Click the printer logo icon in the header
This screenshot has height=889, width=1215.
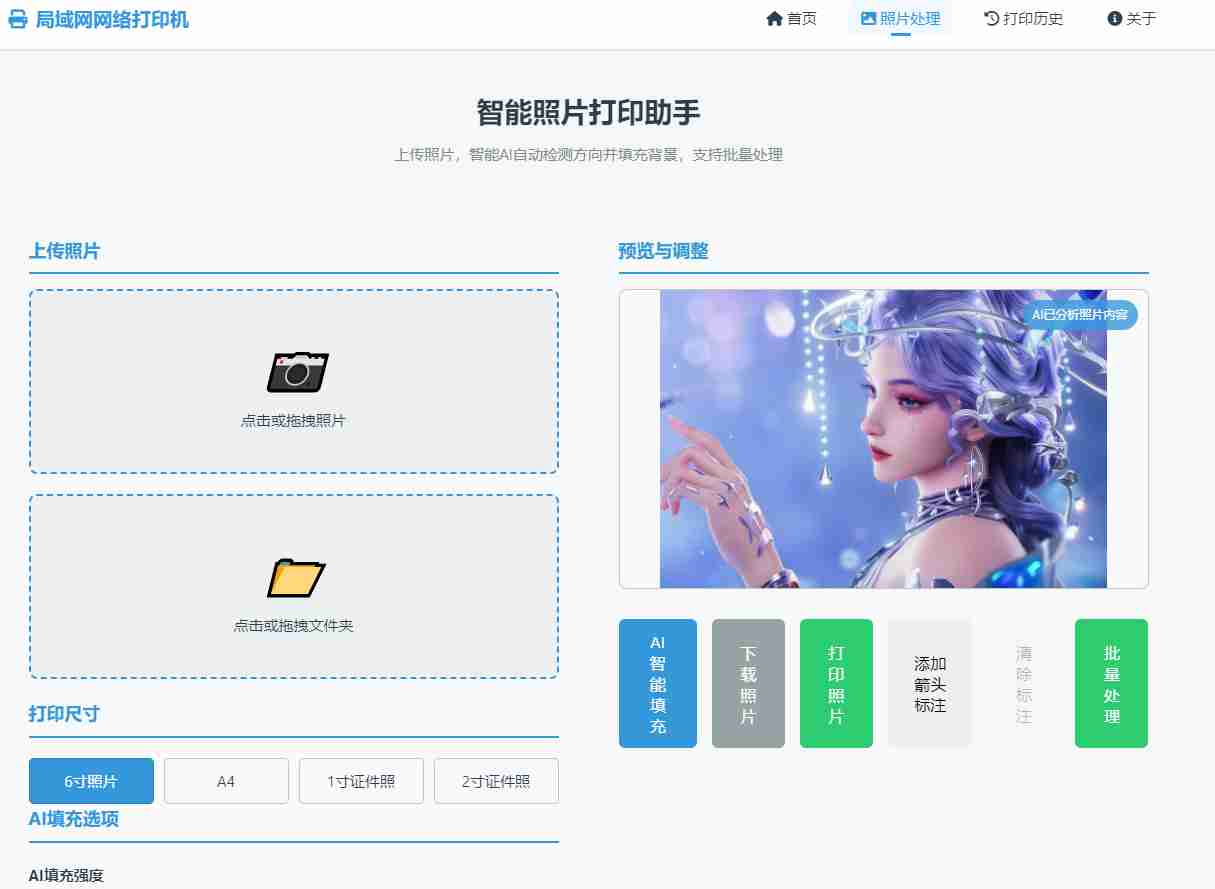click(x=17, y=18)
